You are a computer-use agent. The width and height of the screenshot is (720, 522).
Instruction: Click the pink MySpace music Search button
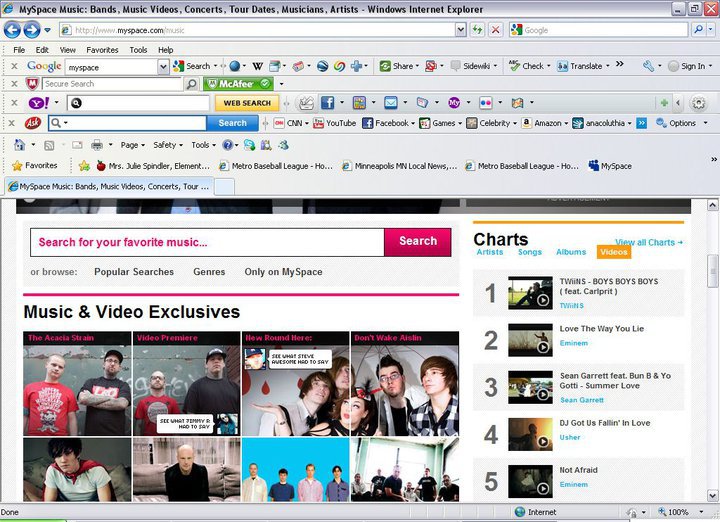[x=417, y=242]
